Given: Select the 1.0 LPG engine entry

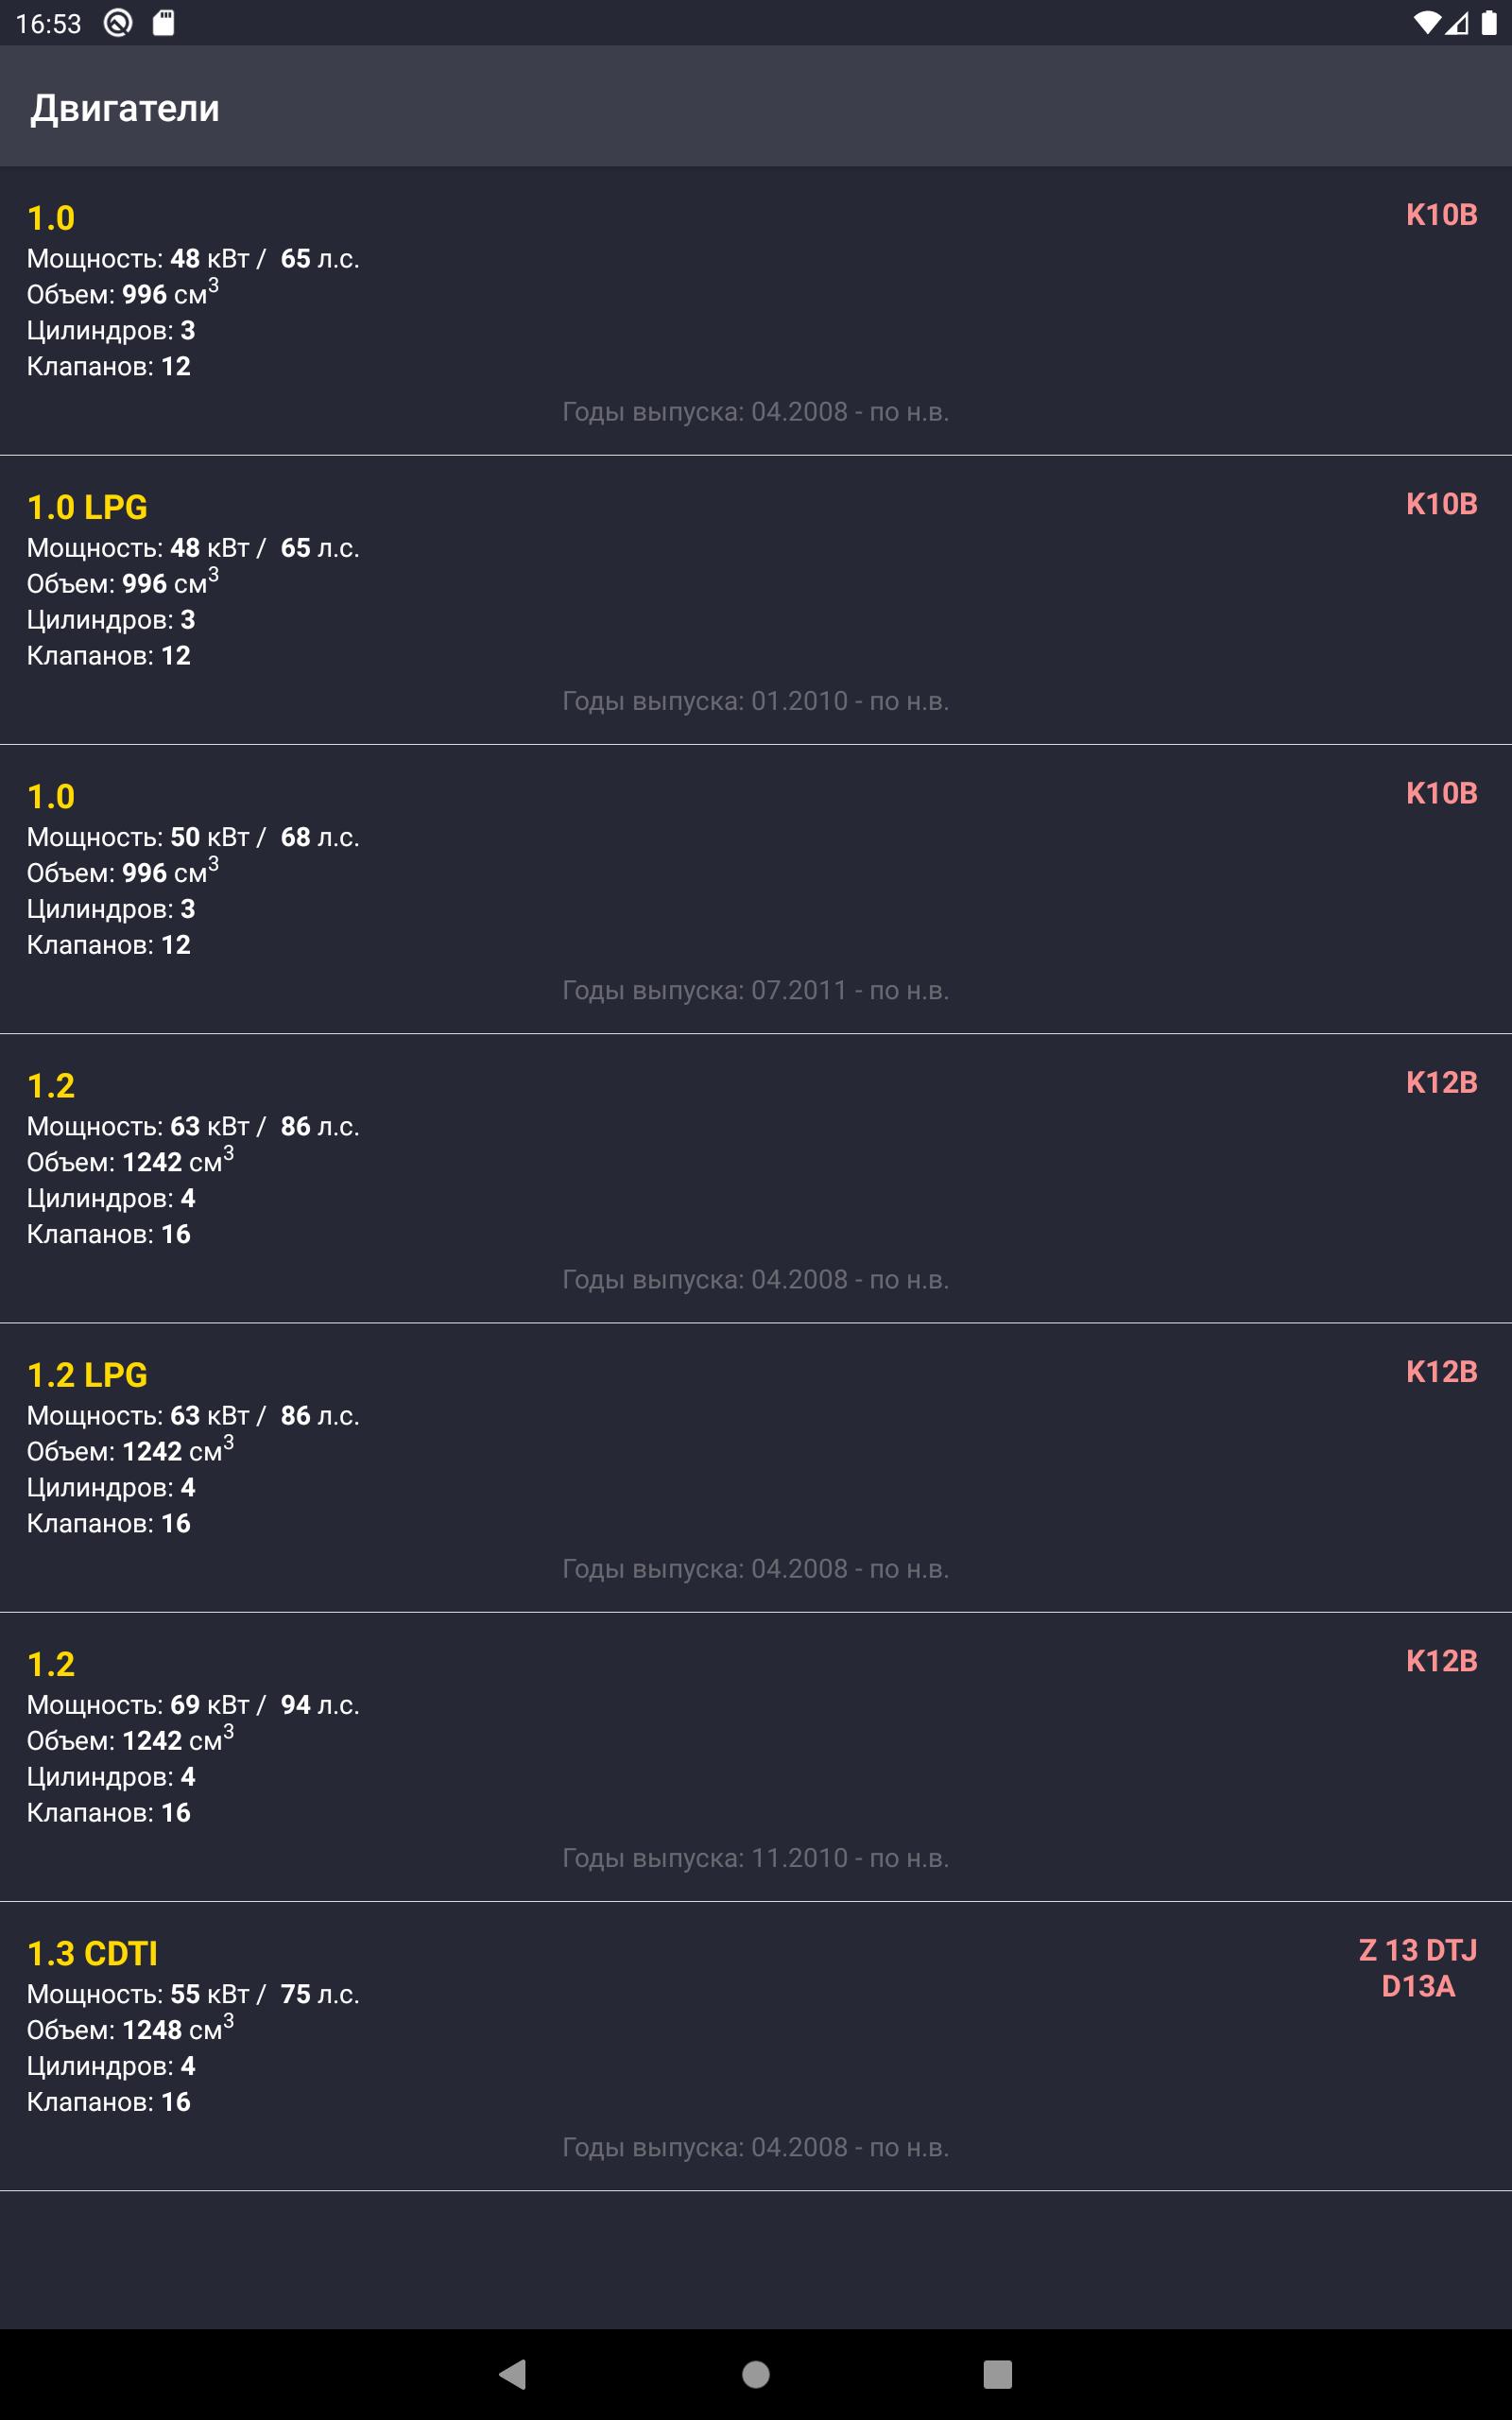Looking at the screenshot, I should tap(756, 600).
